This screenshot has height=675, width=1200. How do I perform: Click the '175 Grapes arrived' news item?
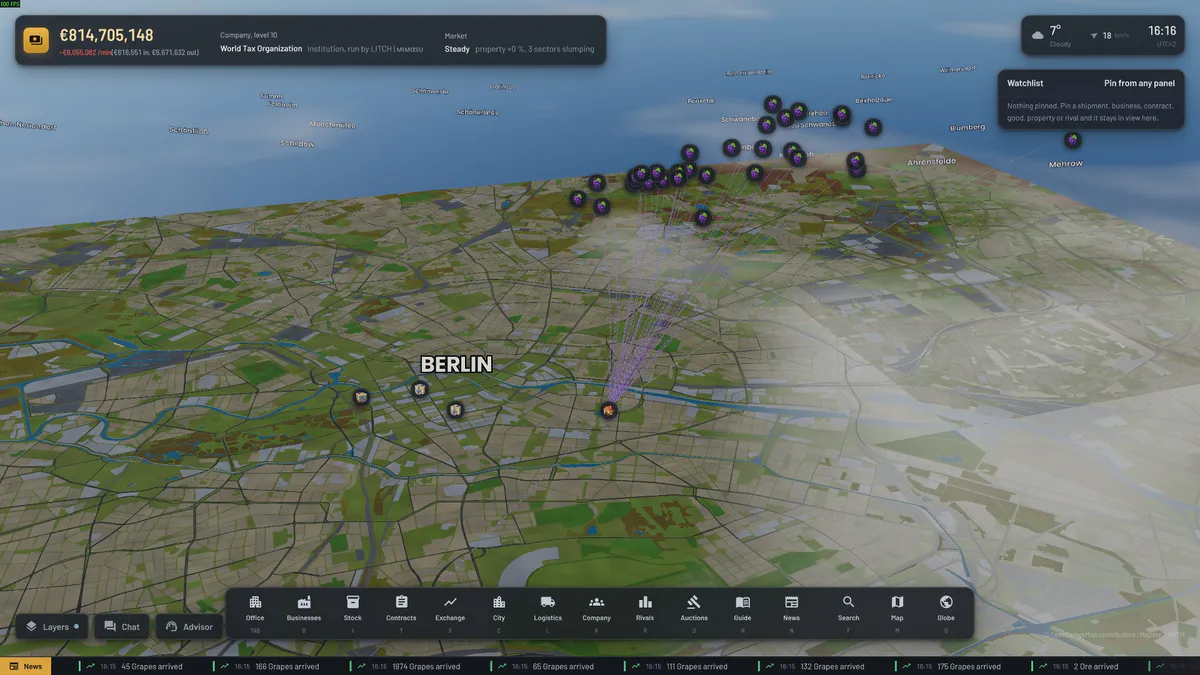[x=968, y=667]
